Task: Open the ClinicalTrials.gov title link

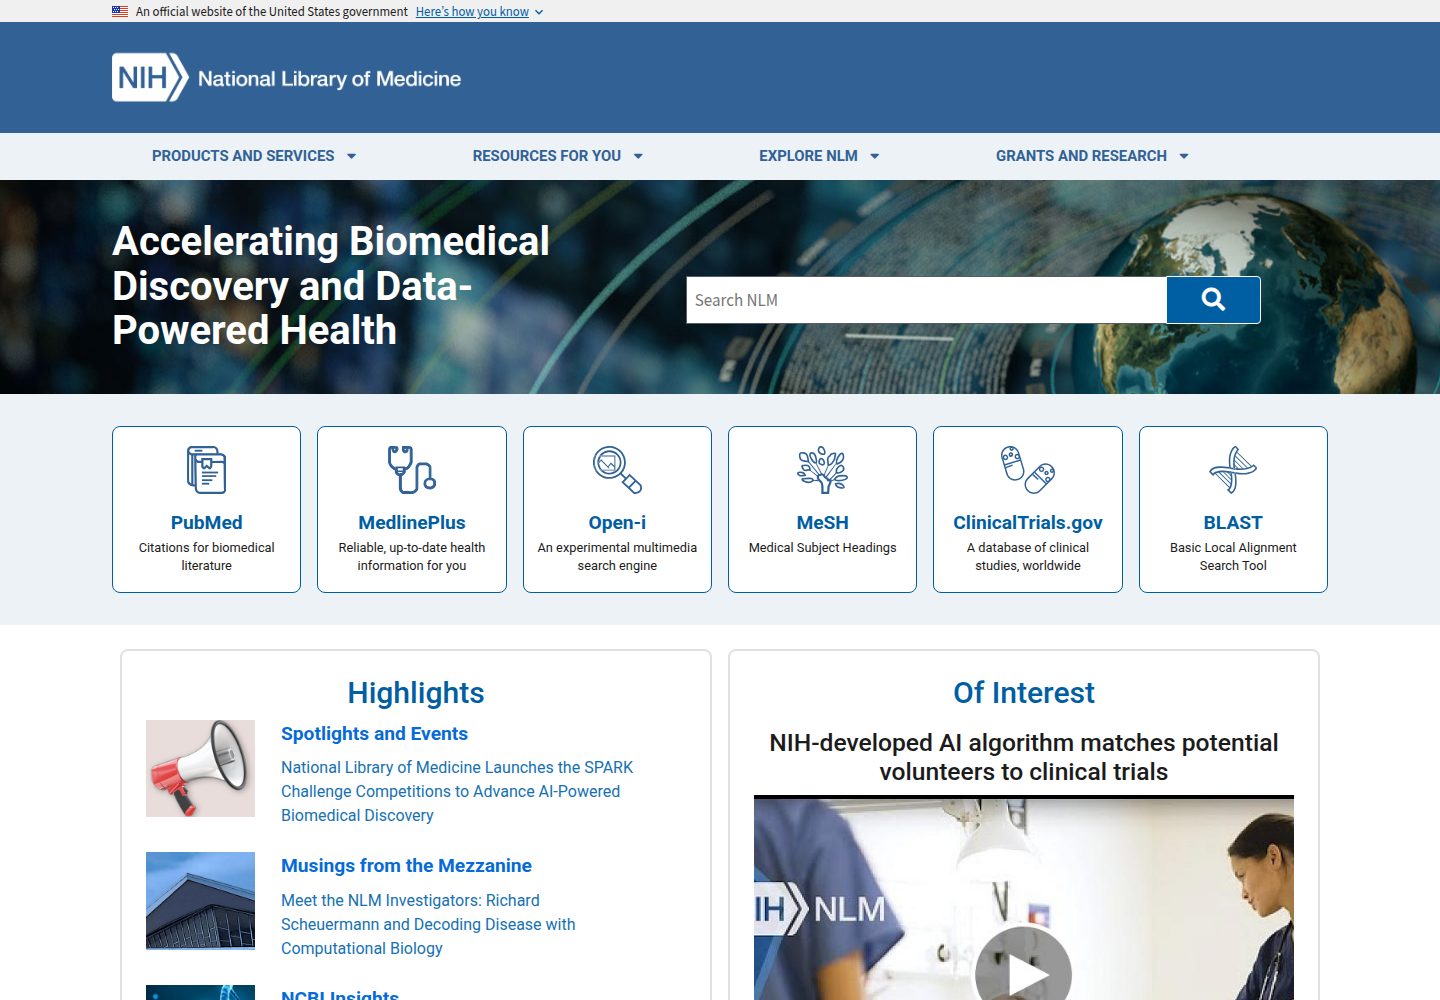Action: [1028, 522]
